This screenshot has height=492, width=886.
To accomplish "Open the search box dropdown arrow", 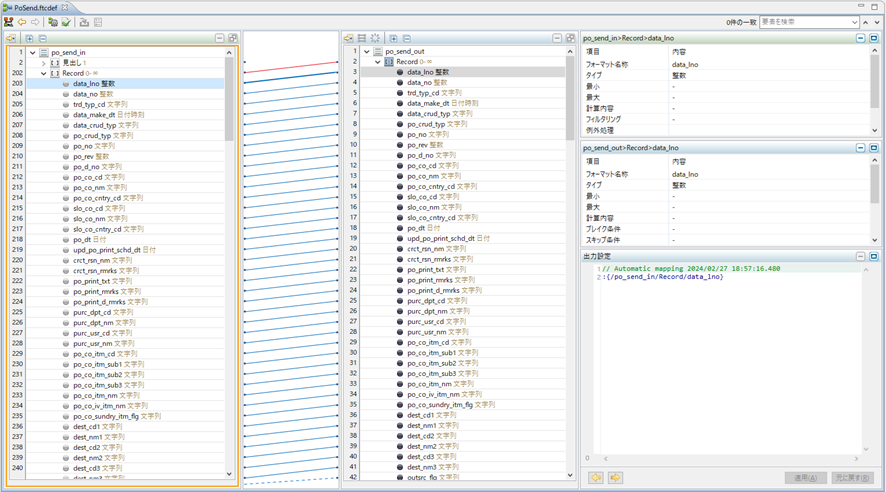I will click(854, 22).
